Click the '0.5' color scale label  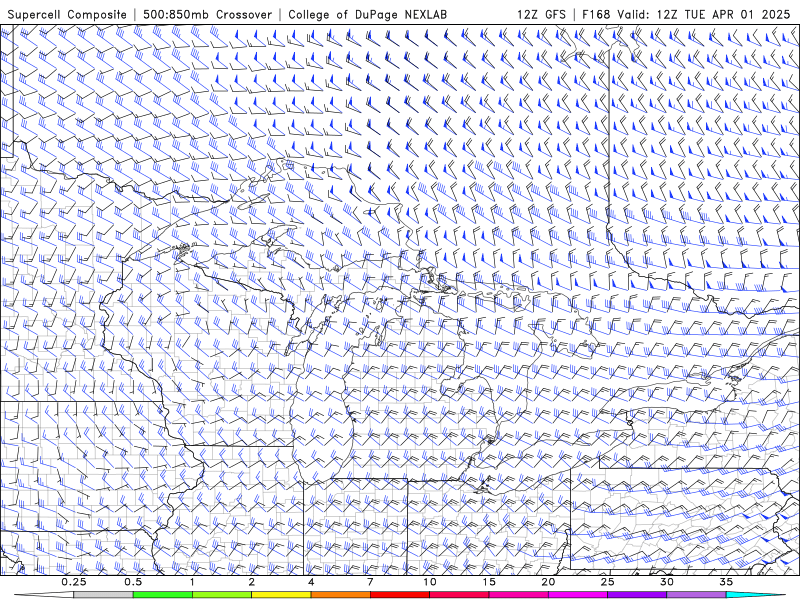[133, 582]
